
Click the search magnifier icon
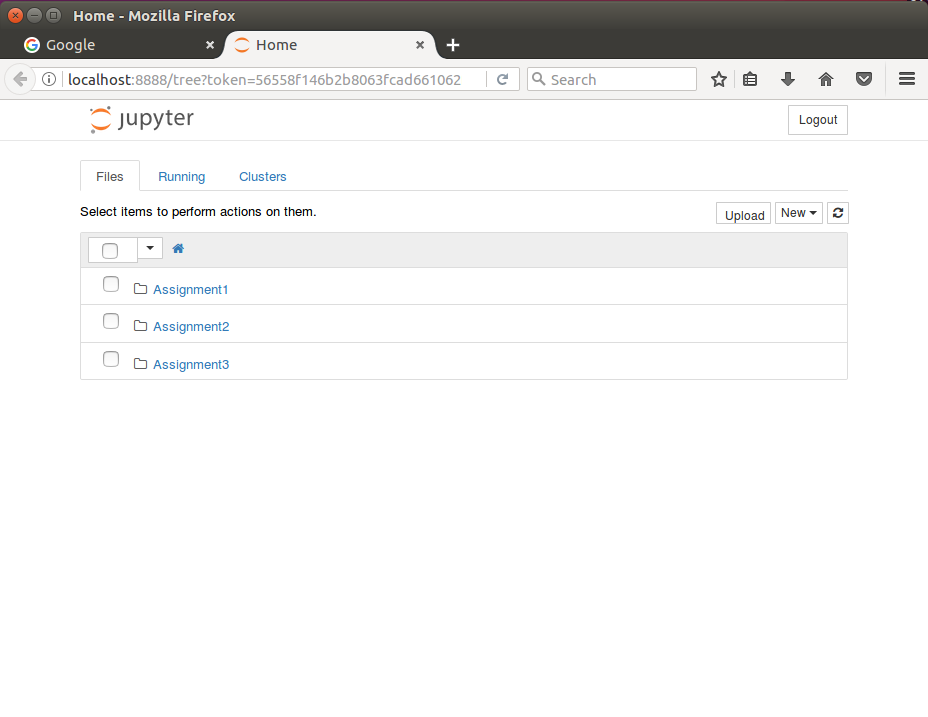click(x=538, y=79)
